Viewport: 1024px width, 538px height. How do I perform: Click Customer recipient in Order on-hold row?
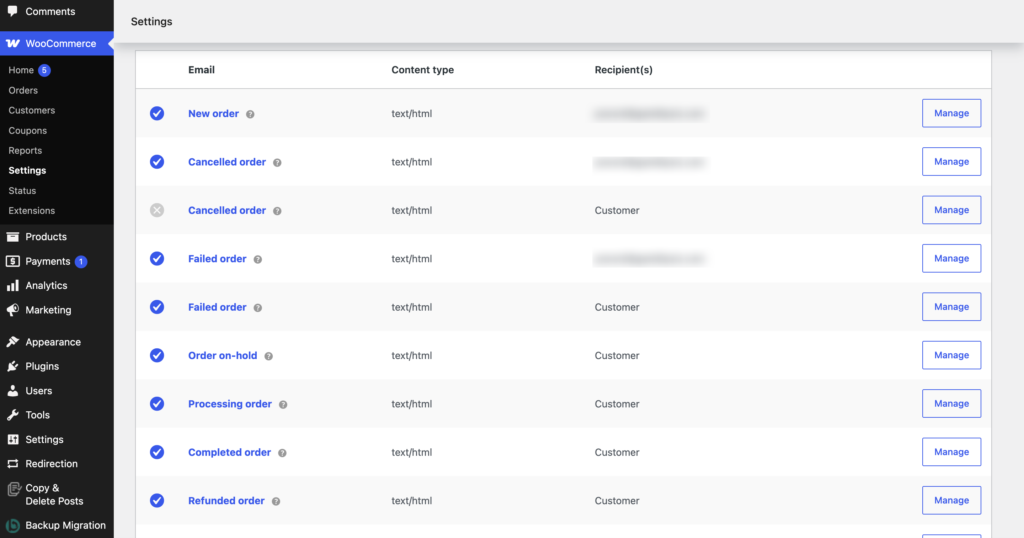point(617,356)
